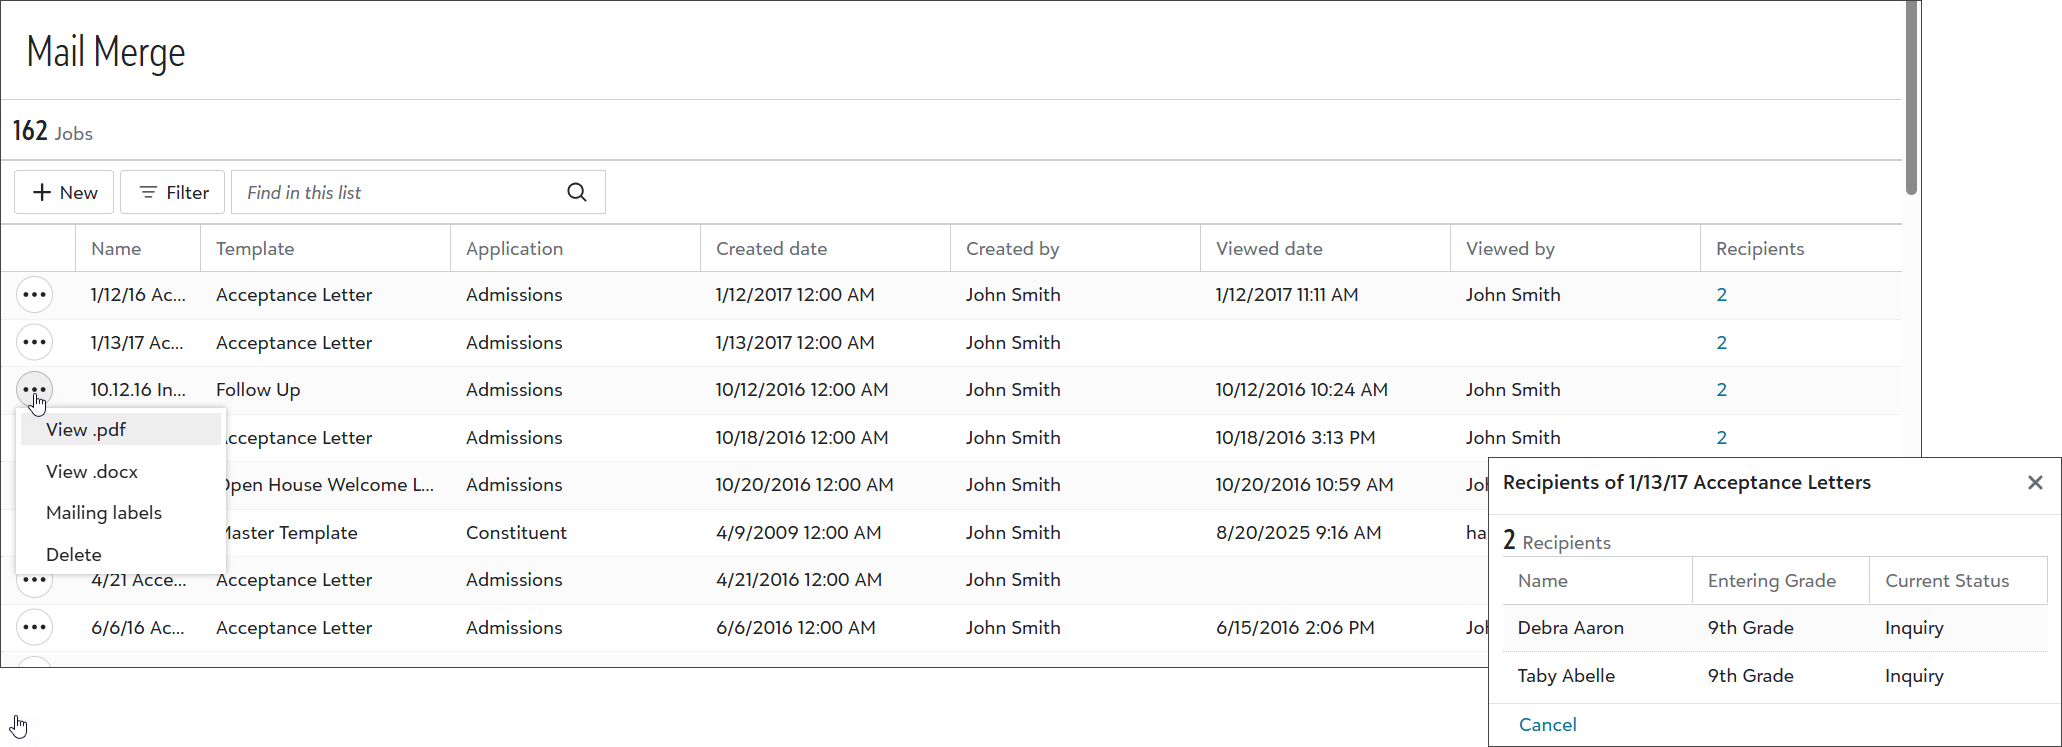
Task: Open the ellipsis menu for 10.12.16 job
Action: click(x=35, y=389)
